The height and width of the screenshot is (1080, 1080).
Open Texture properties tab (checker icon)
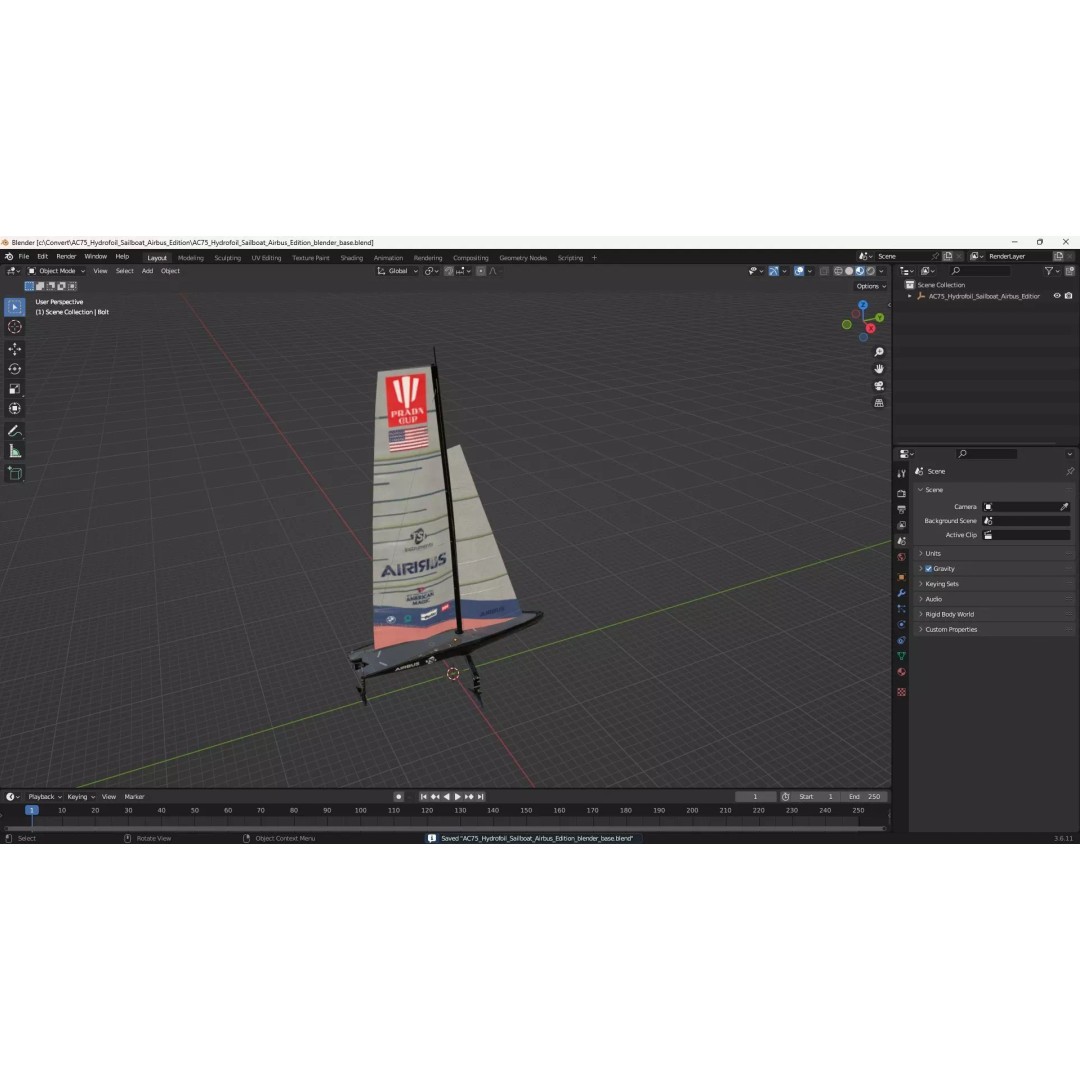901,692
